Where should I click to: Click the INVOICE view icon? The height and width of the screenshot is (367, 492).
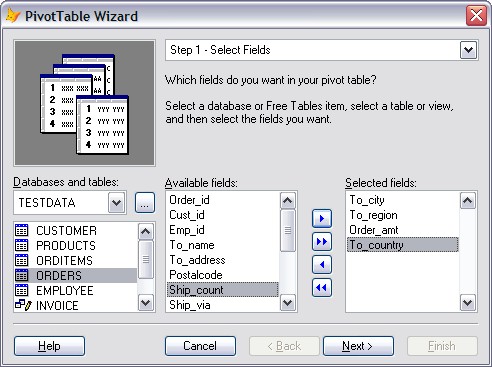[x=23, y=305]
